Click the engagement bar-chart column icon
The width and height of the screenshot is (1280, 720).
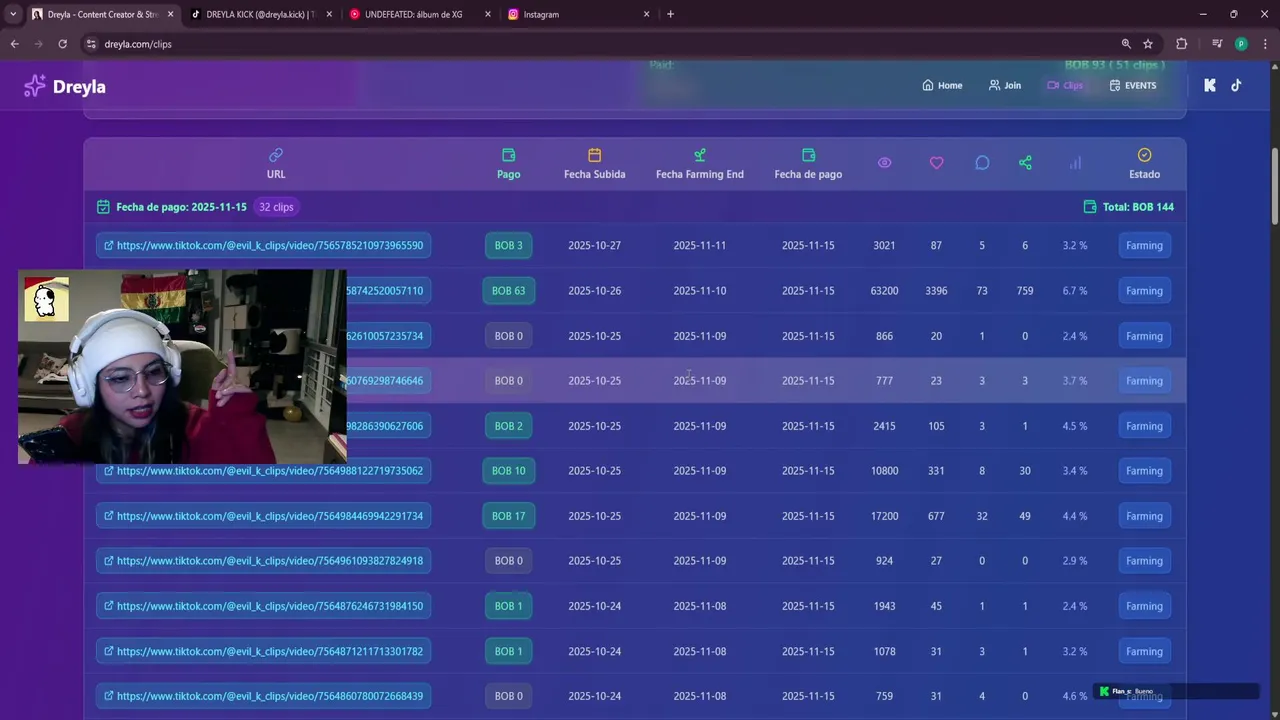pos(1075,163)
